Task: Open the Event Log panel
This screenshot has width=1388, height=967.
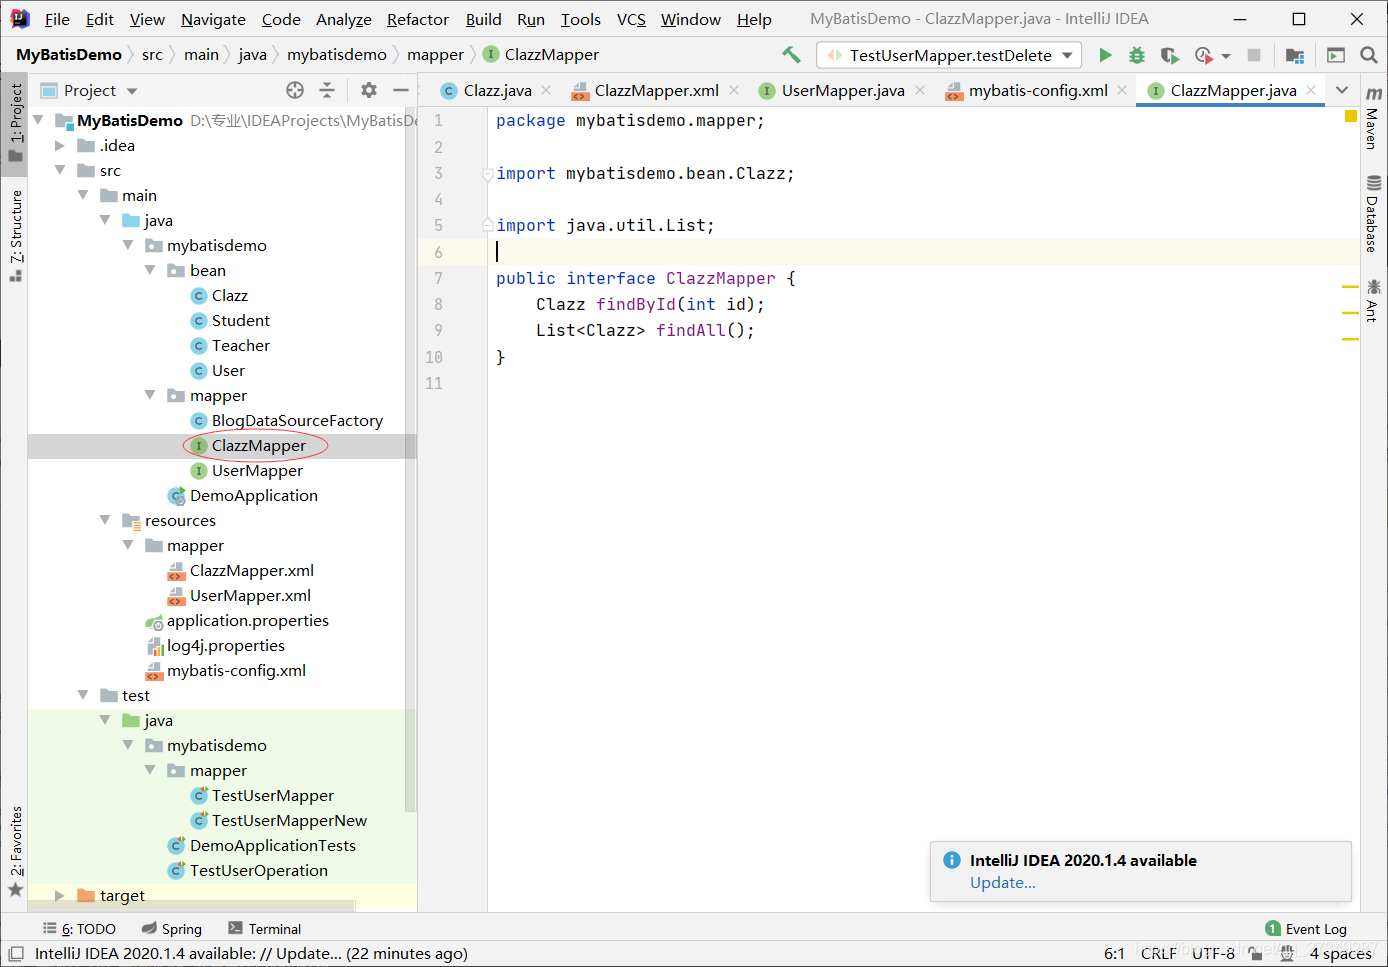Action: click(x=1306, y=929)
